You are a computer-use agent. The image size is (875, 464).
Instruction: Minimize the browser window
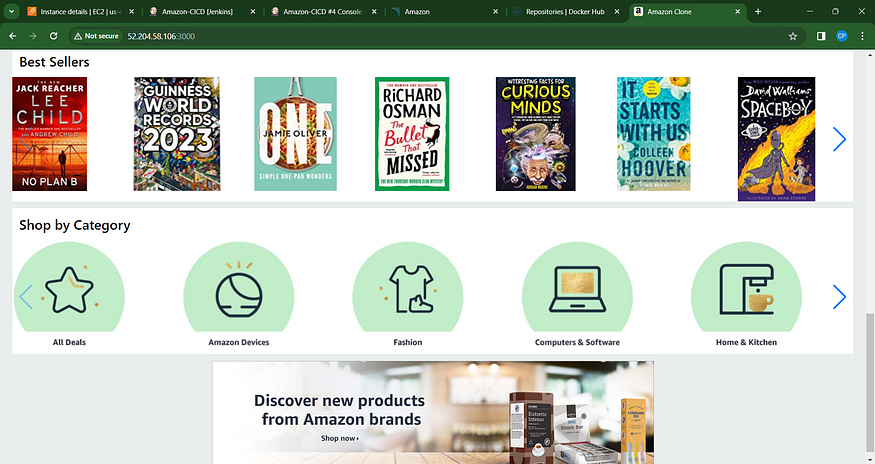point(810,11)
